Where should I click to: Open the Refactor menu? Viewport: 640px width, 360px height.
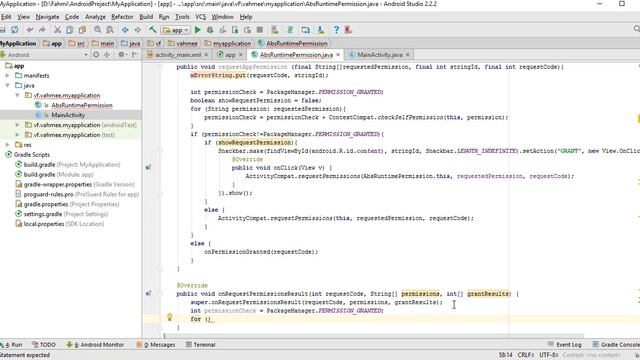(x=122, y=17)
